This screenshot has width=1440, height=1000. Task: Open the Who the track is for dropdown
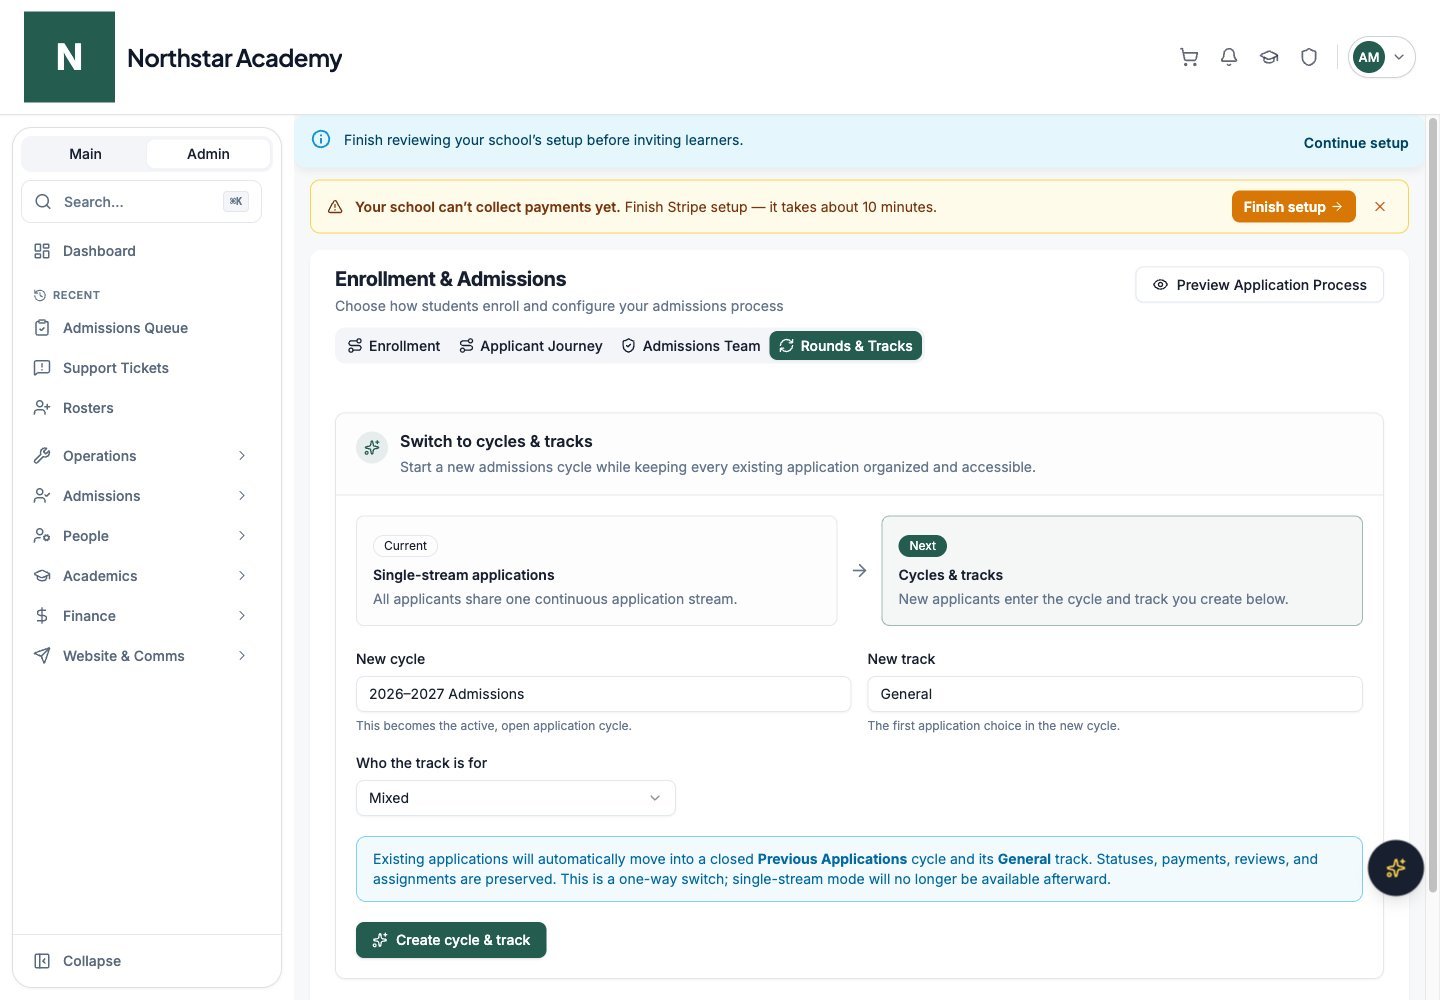[516, 798]
